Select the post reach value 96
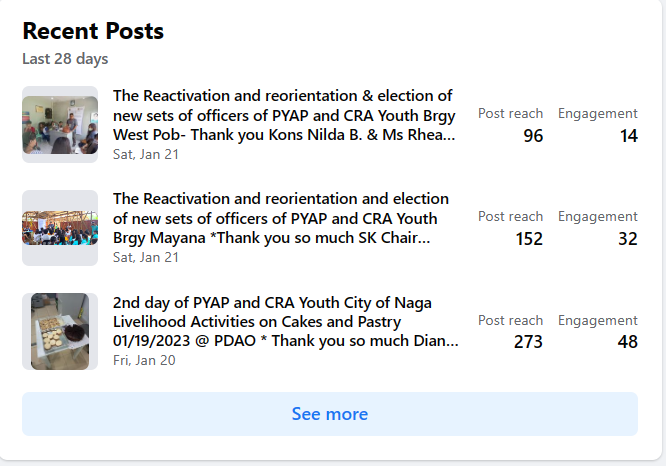Viewport: 666px width, 466px height. tap(533, 136)
